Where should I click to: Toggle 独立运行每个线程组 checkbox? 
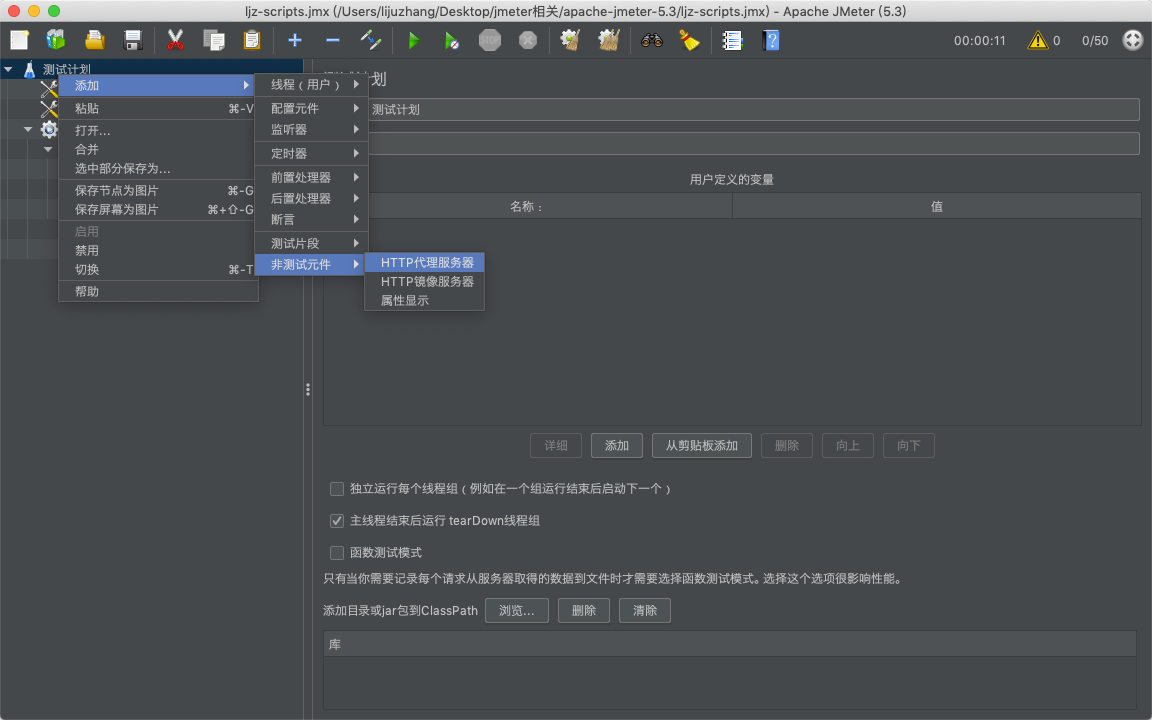(337, 489)
